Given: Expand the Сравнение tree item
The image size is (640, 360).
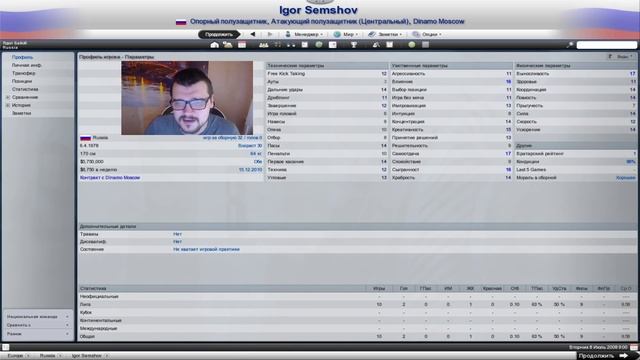Looking at the screenshot, I should (x=7, y=97).
